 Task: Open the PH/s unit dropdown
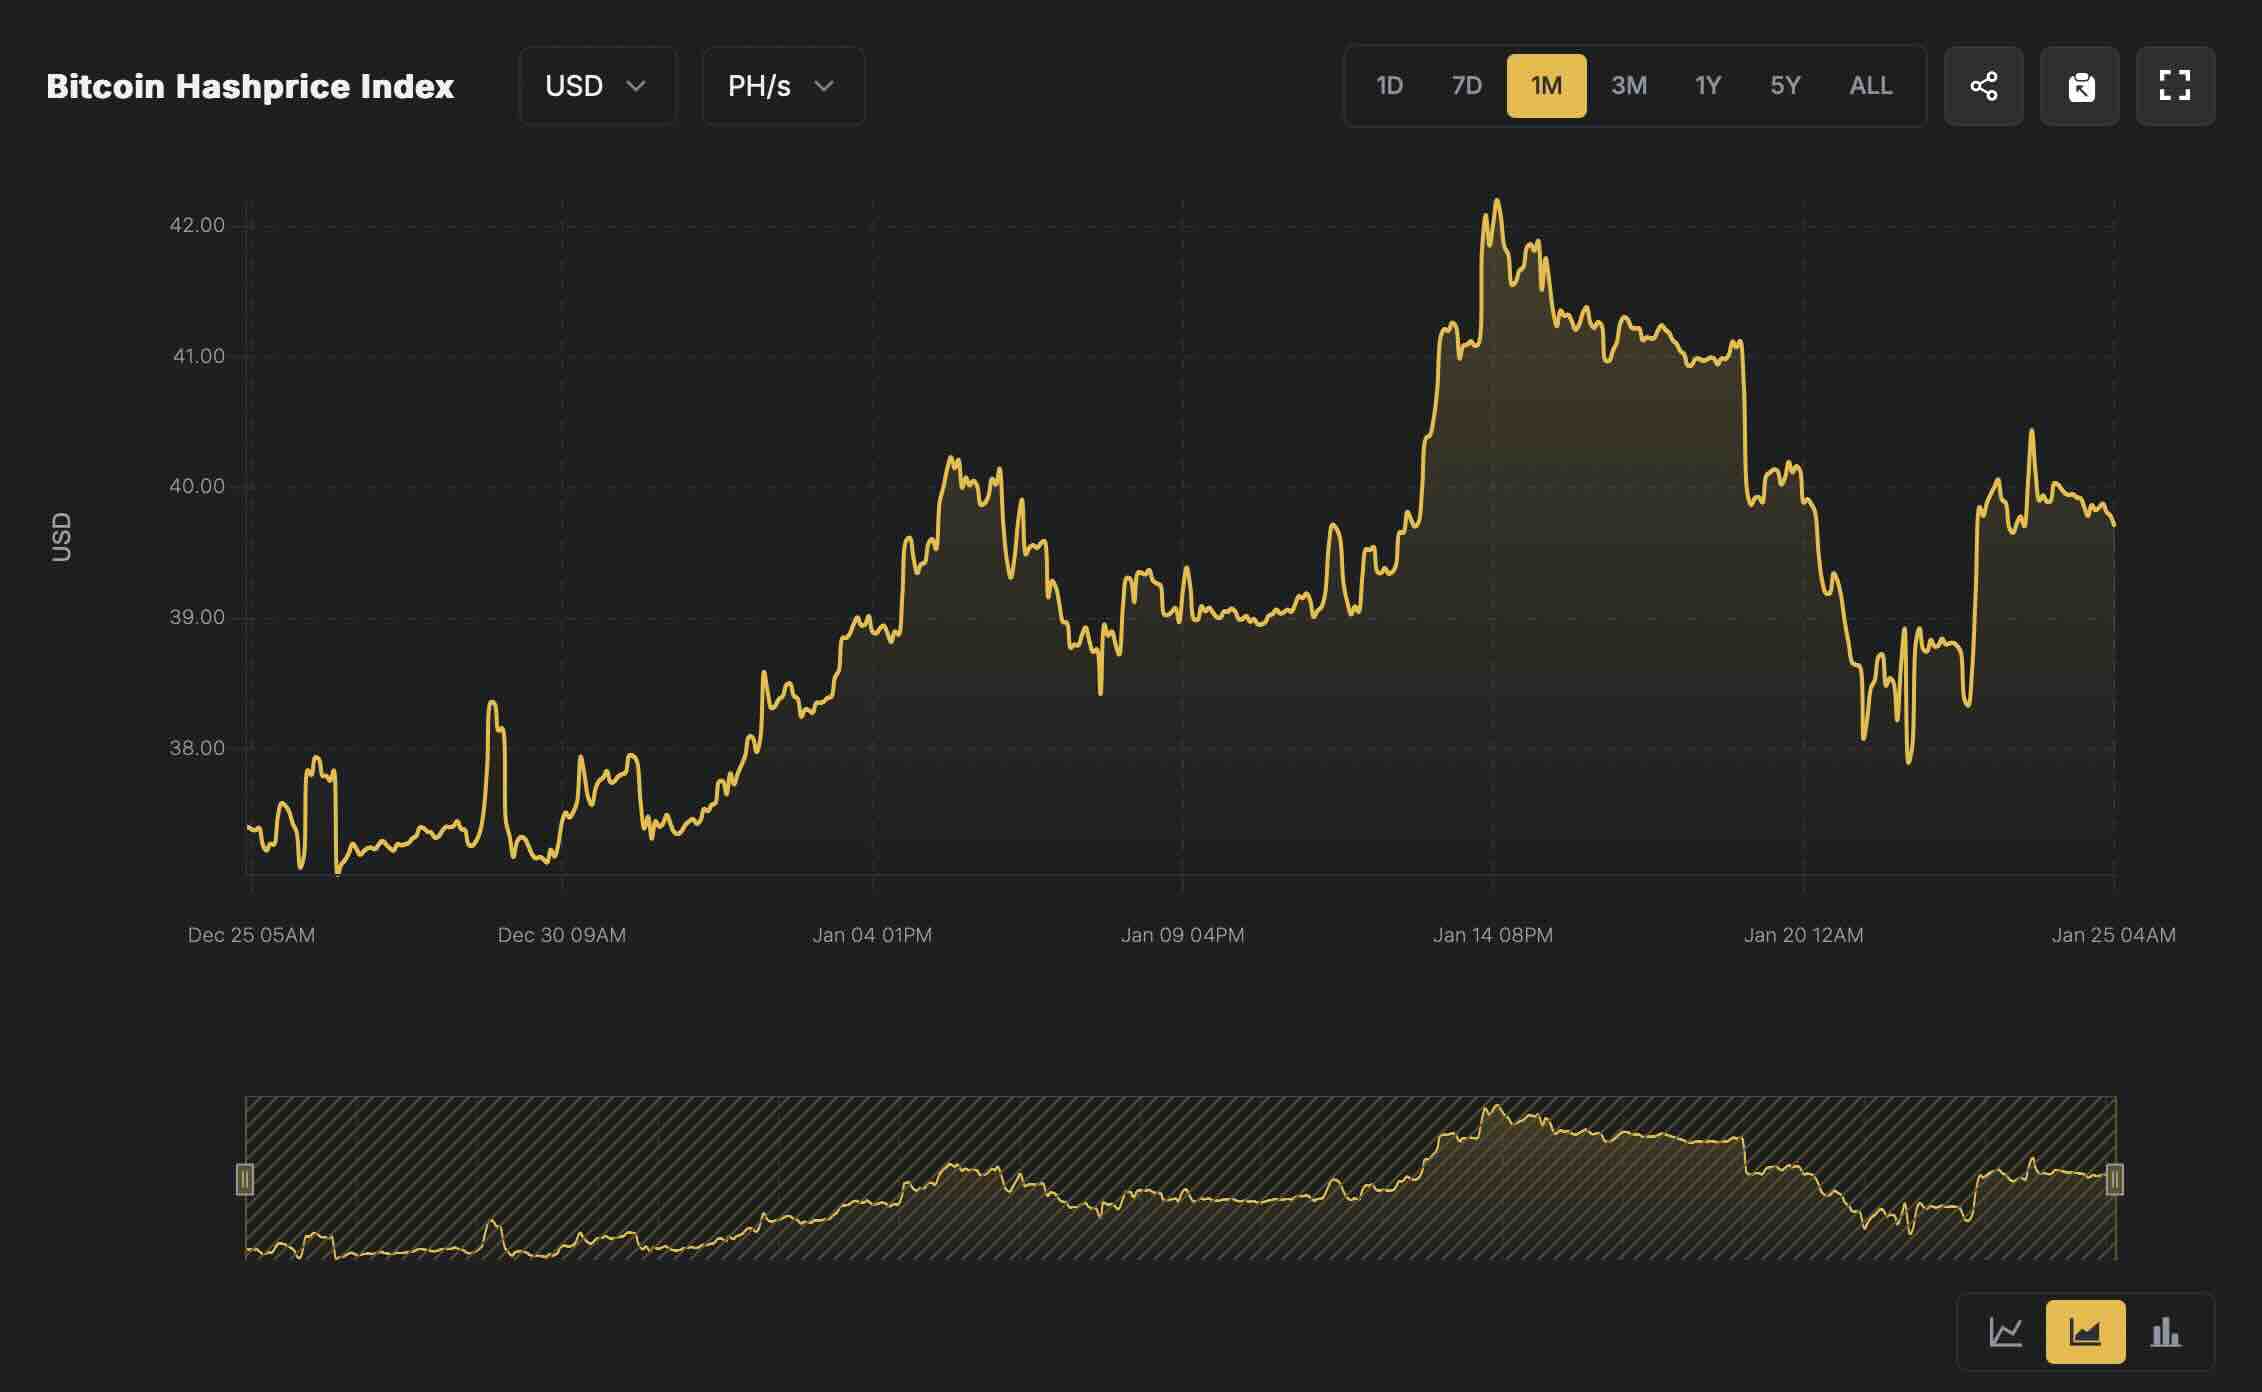coord(782,86)
